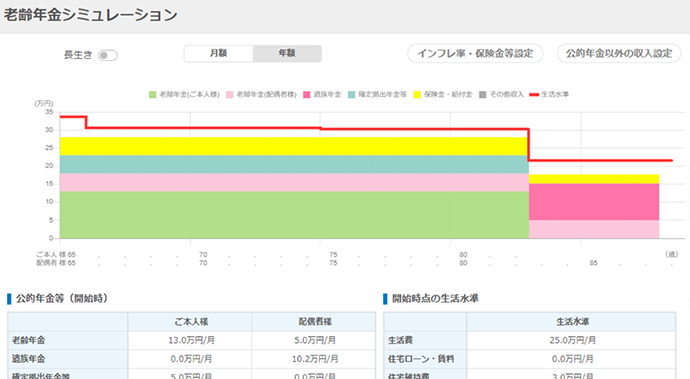
Task: Click gray その他収入 legend swatch
Action: tap(483, 95)
